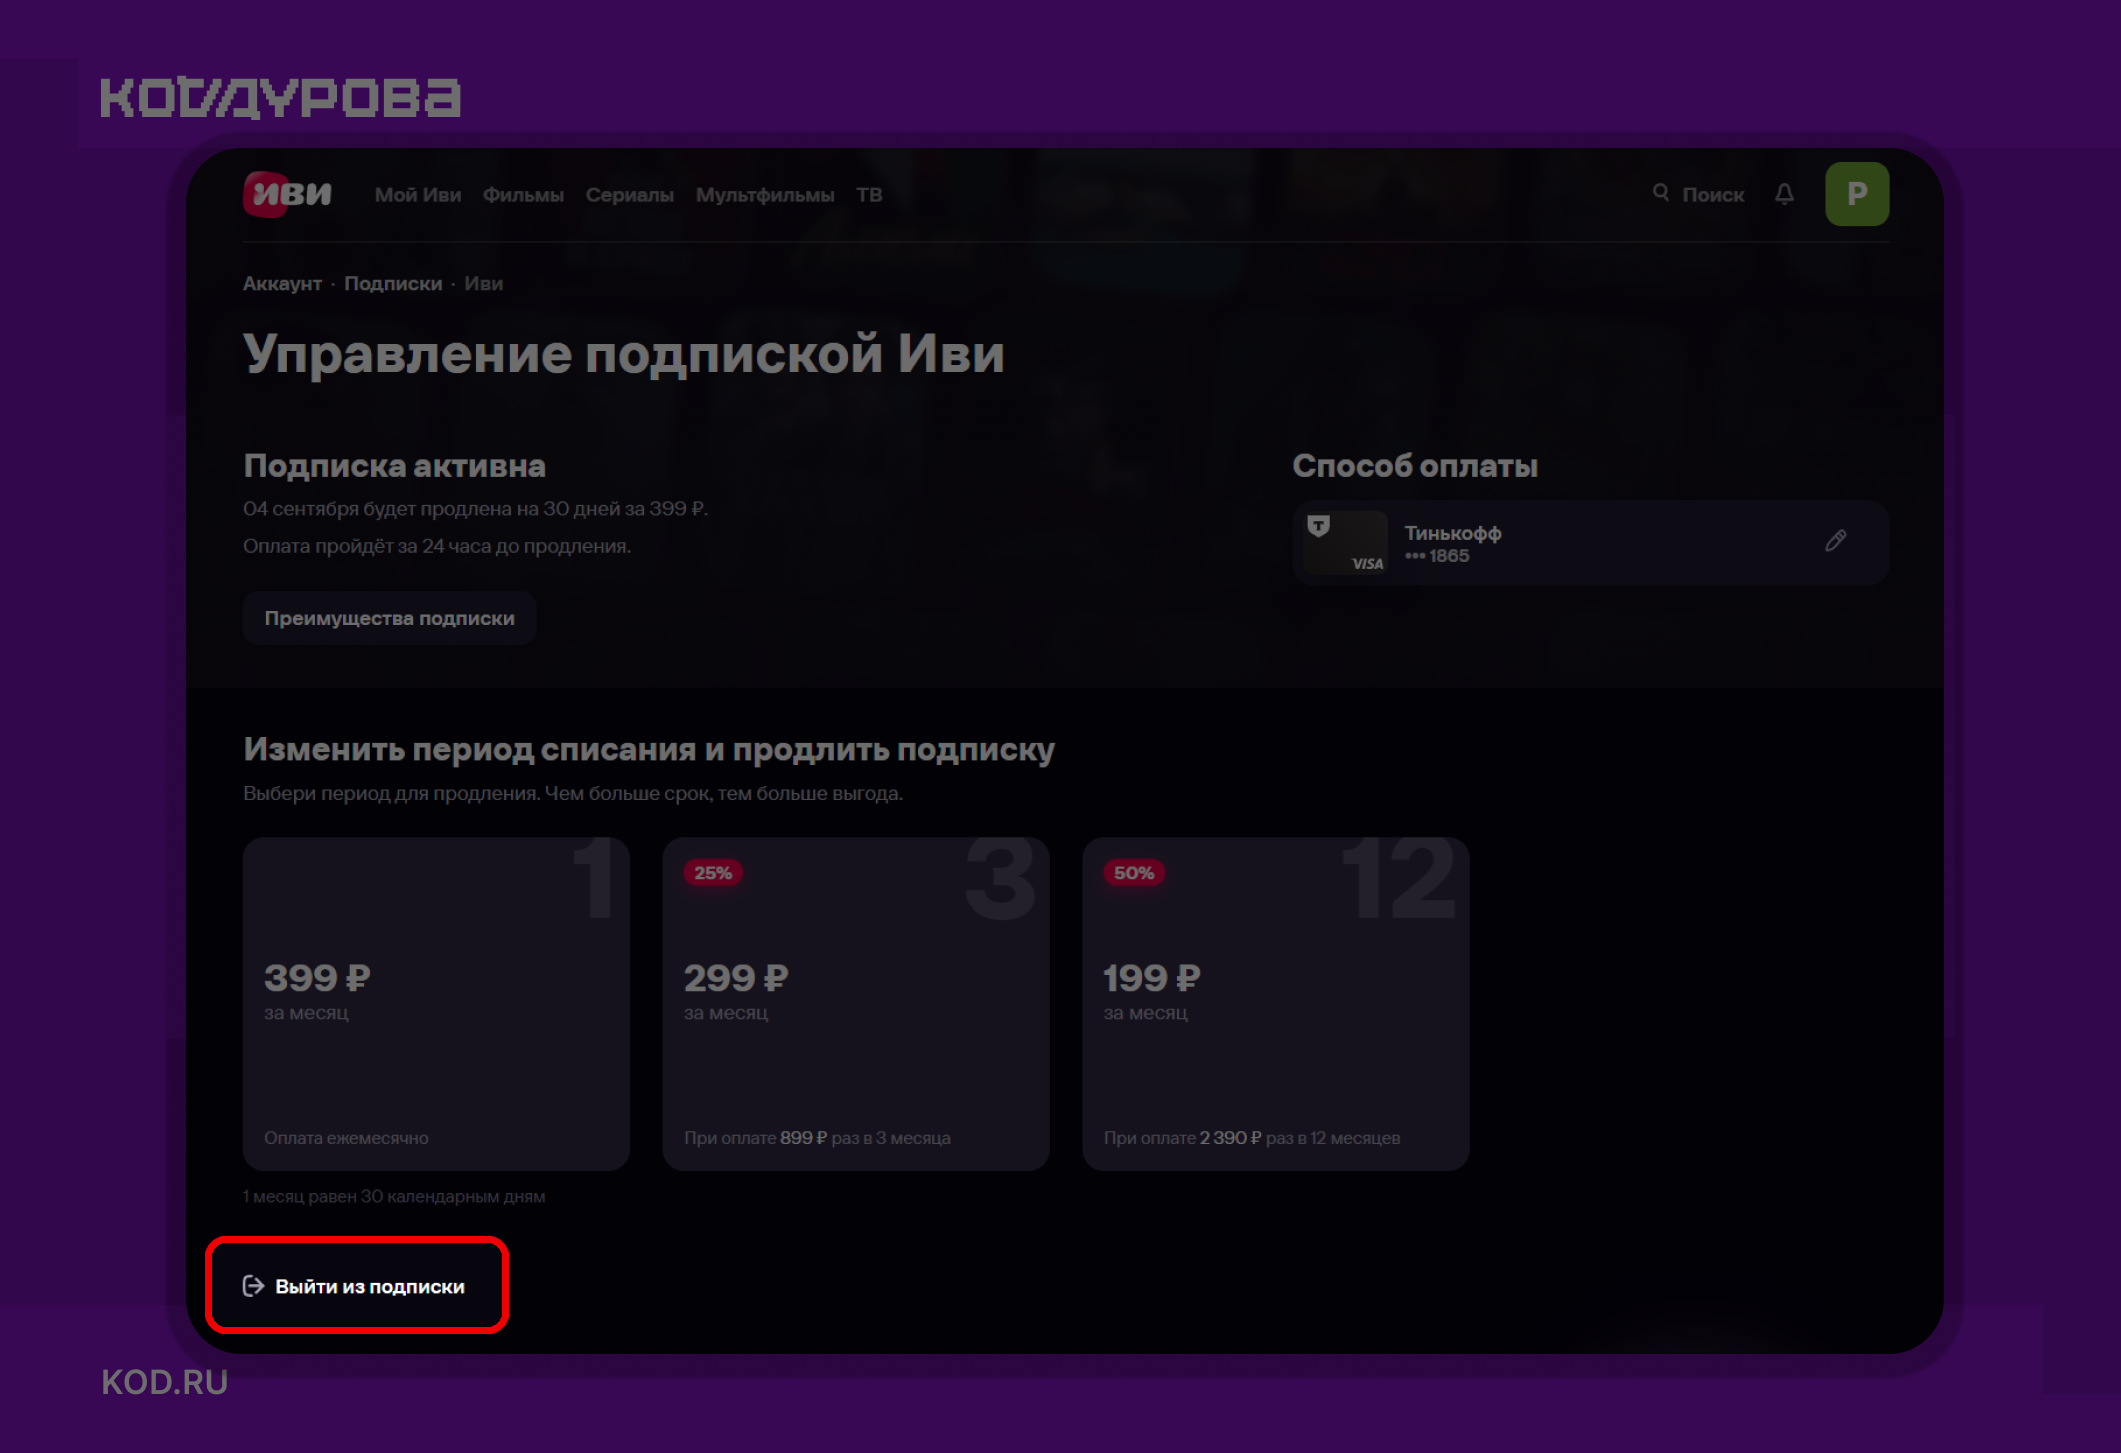
Task: Open the ТВ section
Action: [869, 195]
